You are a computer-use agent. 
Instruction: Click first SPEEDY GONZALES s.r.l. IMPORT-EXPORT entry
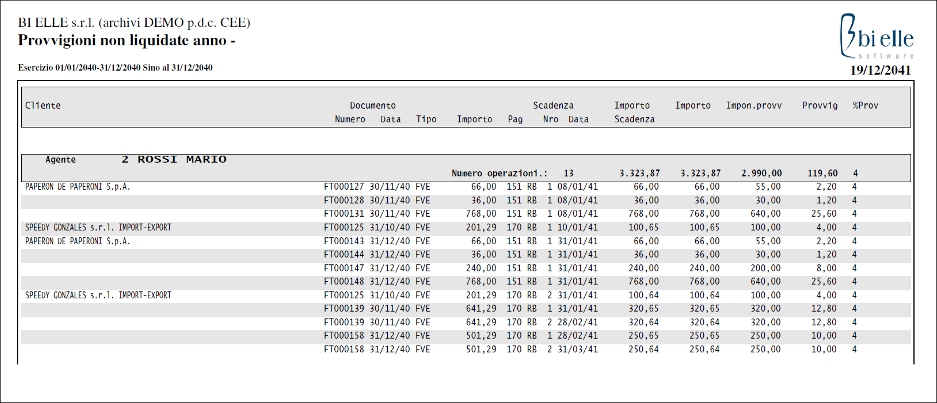(x=98, y=227)
